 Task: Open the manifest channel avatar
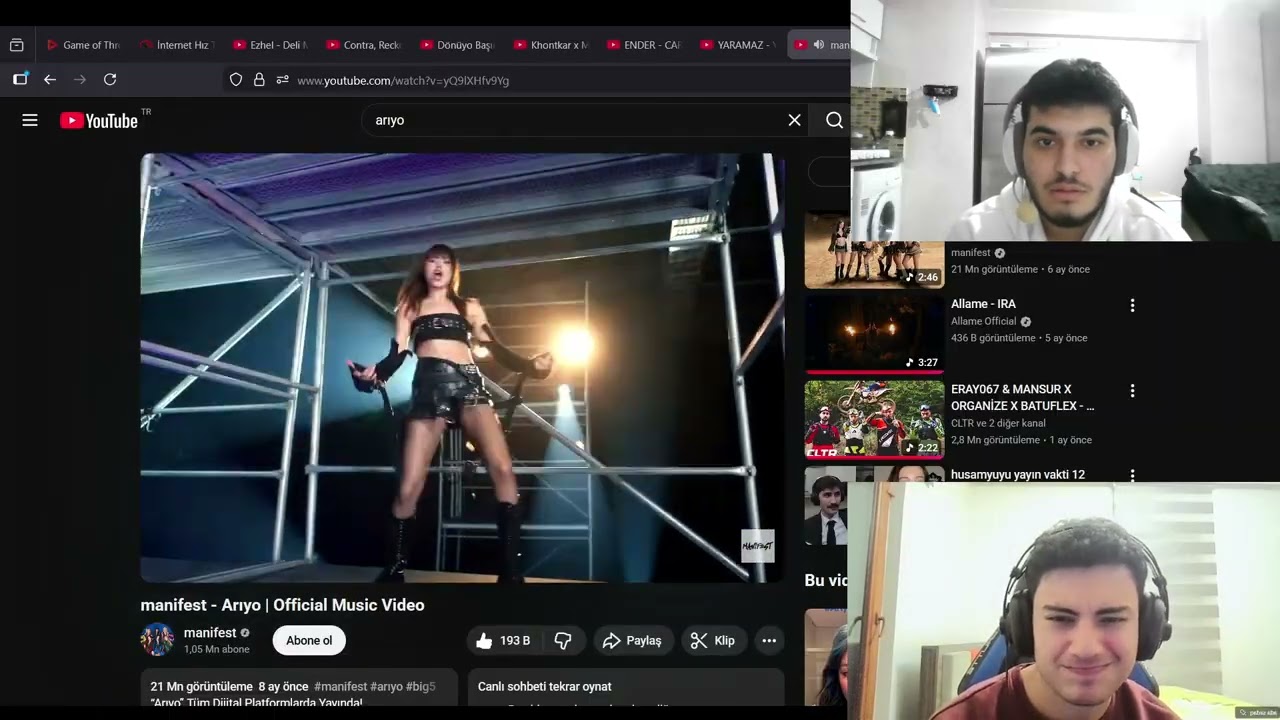pos(157,640)
